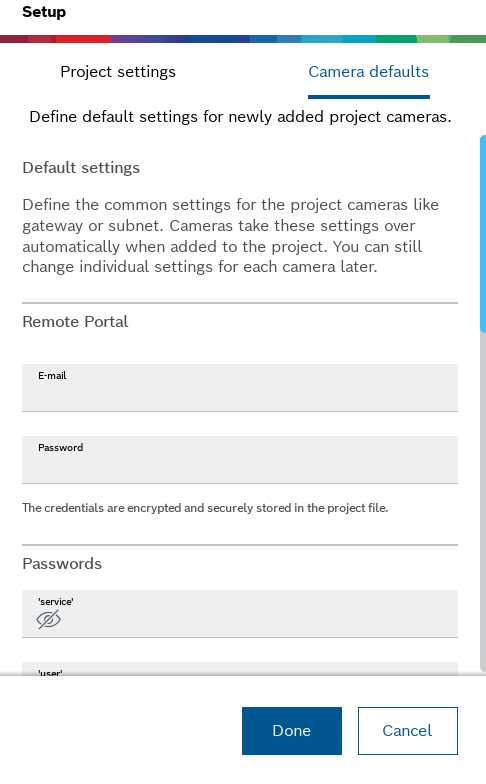The height and width of the screenshot is (784, 486).
Task: Click the 'newly added project cameras' subtitle text
Action: 240,116
